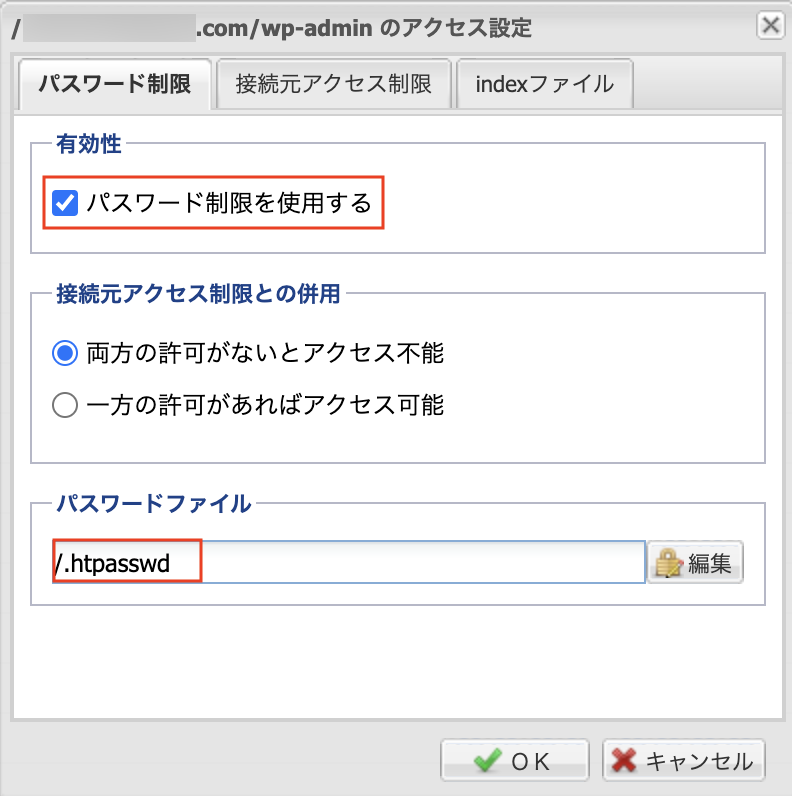Focus the パスワードファイル path input field

pos(420,563)
